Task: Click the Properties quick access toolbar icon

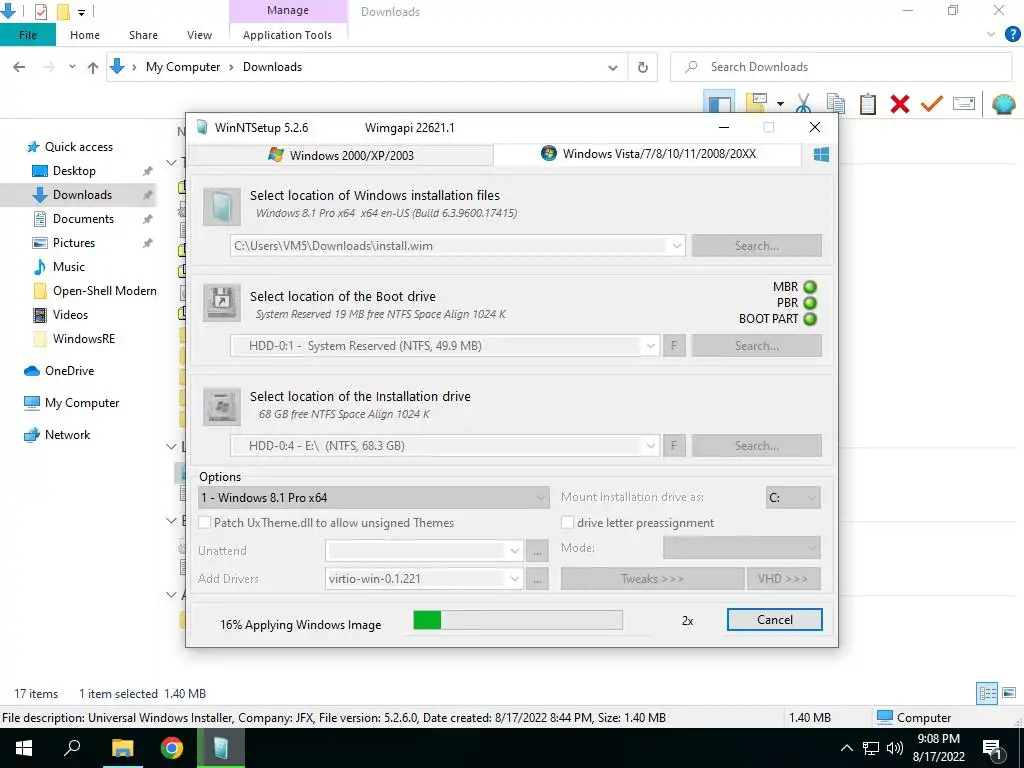Action: [40, 12]
